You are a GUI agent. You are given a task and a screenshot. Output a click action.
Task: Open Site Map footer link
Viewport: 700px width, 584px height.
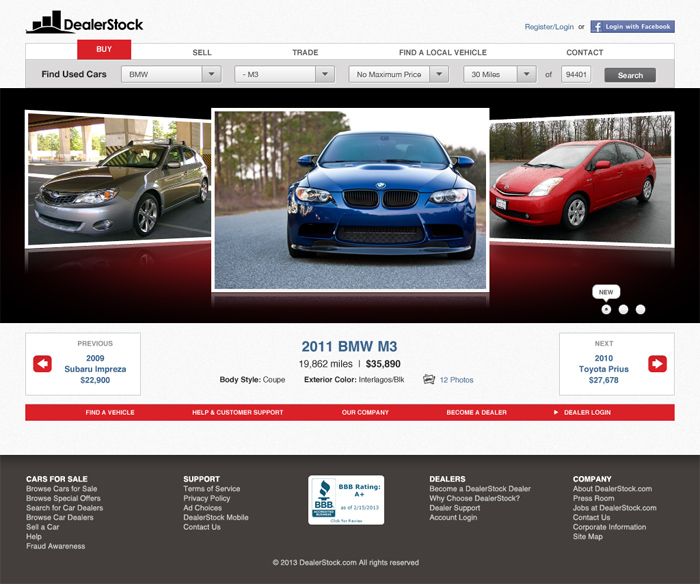588,537
